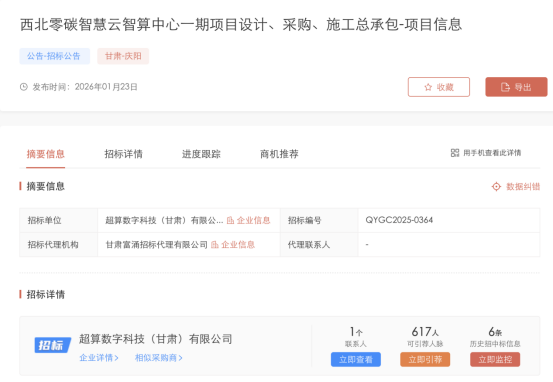Open 企业详情 link with chevron
The width and height of the screenshot is (553, 382).
point(99,358)
